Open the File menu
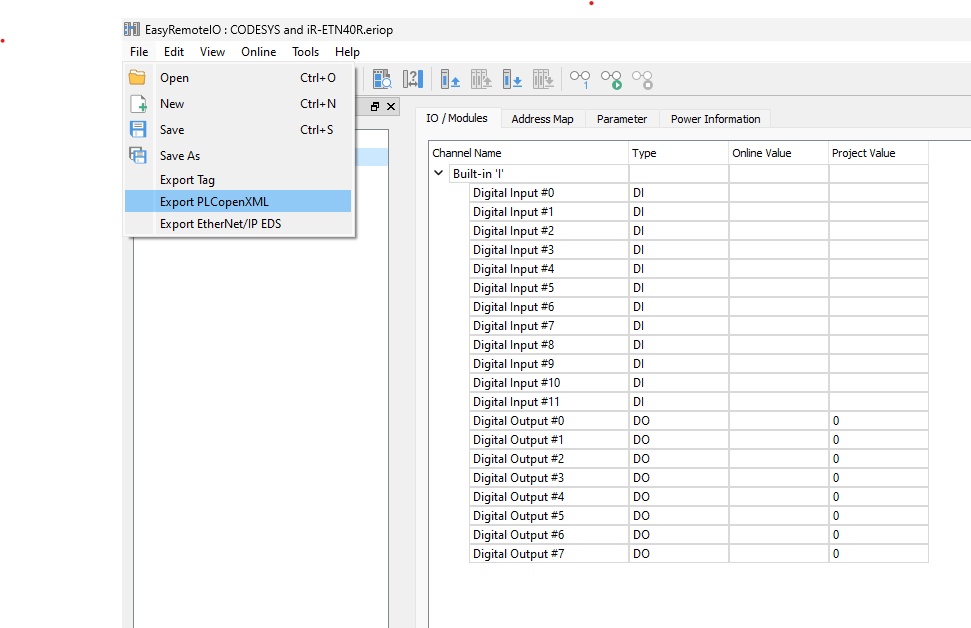 (139, 52)
